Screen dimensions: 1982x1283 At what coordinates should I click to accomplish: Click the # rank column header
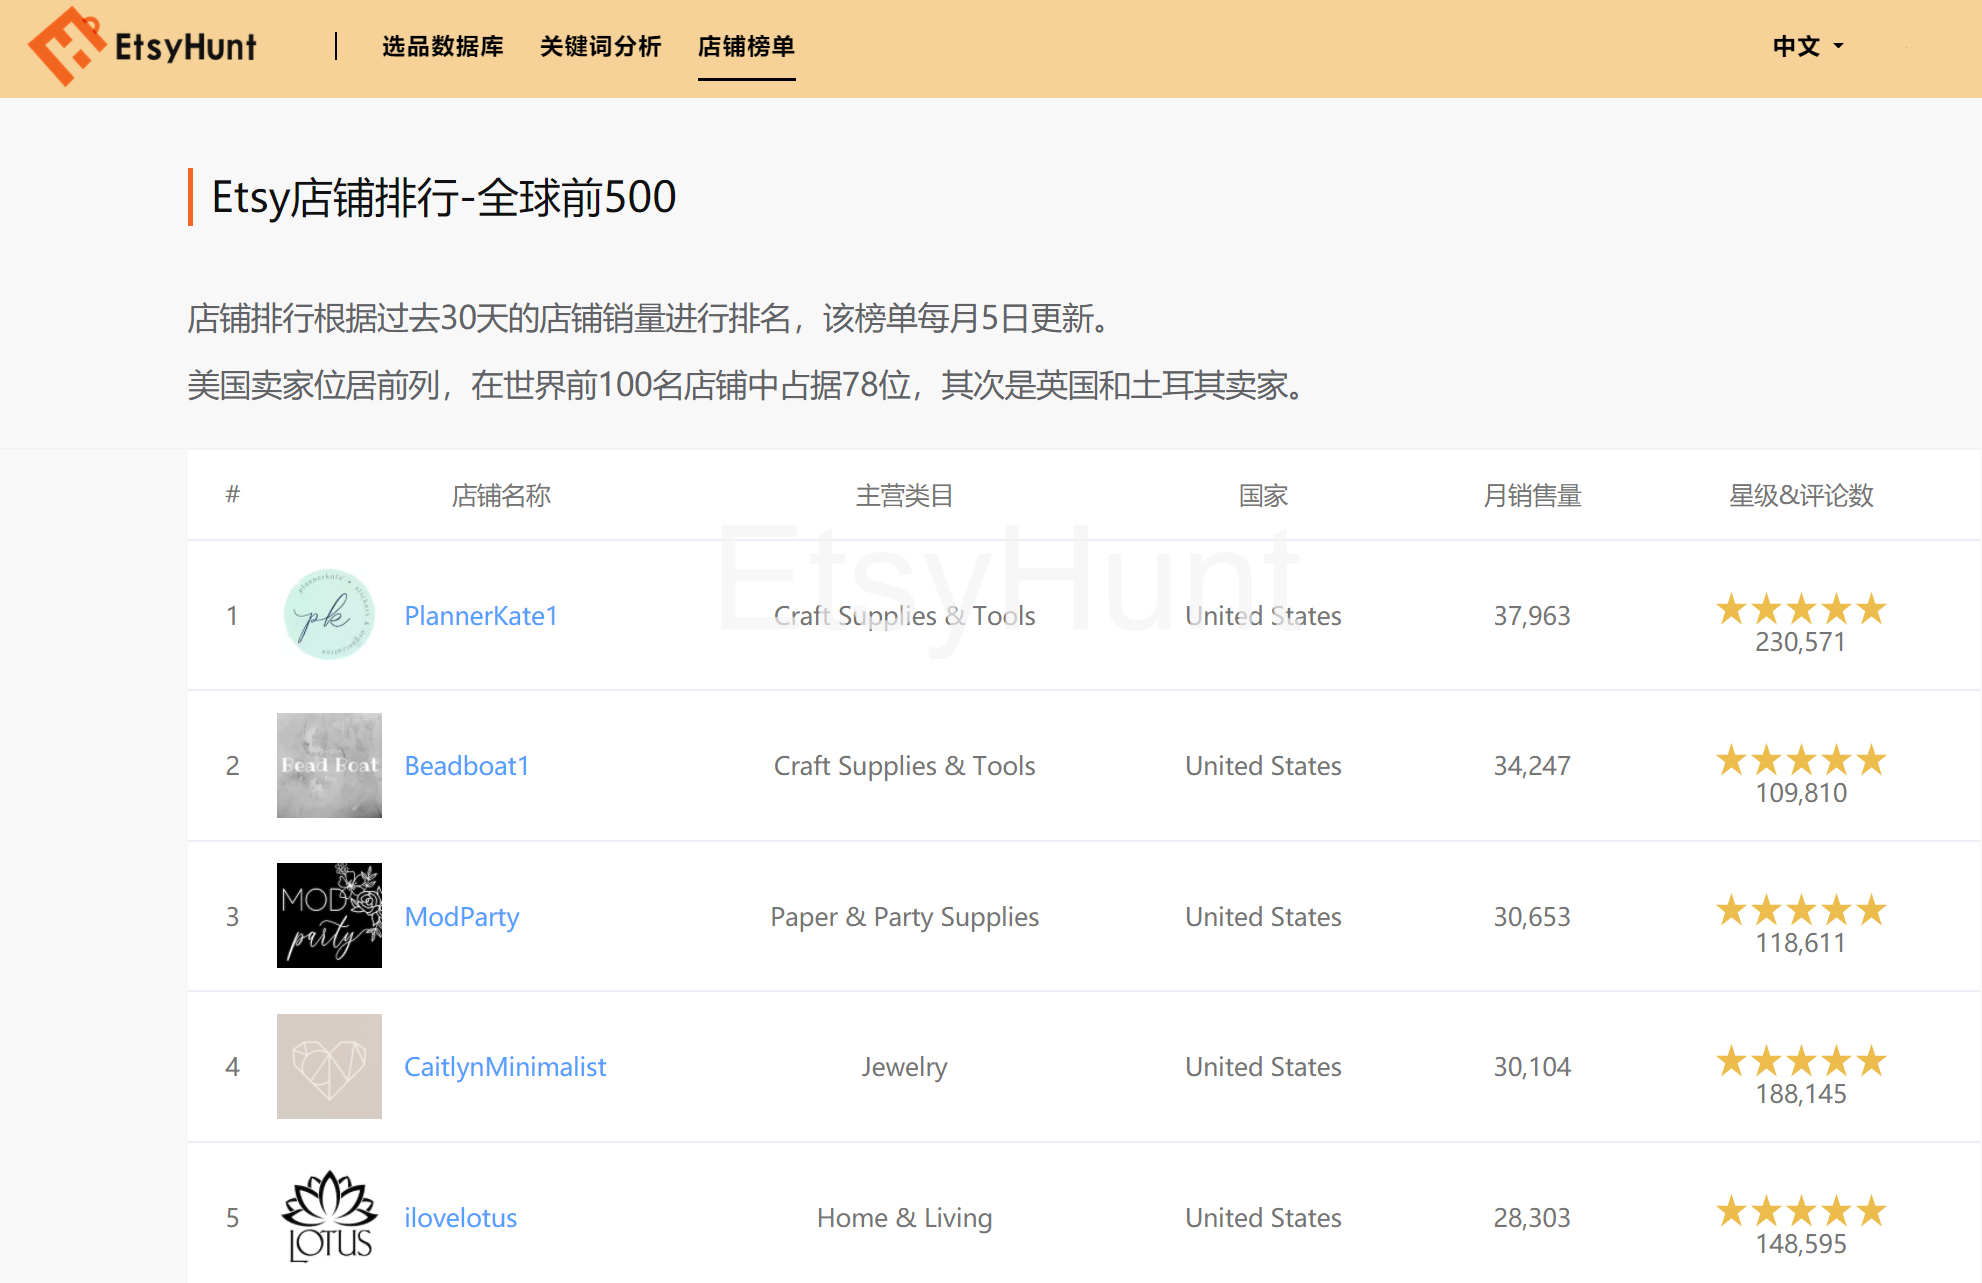(233, 494)
